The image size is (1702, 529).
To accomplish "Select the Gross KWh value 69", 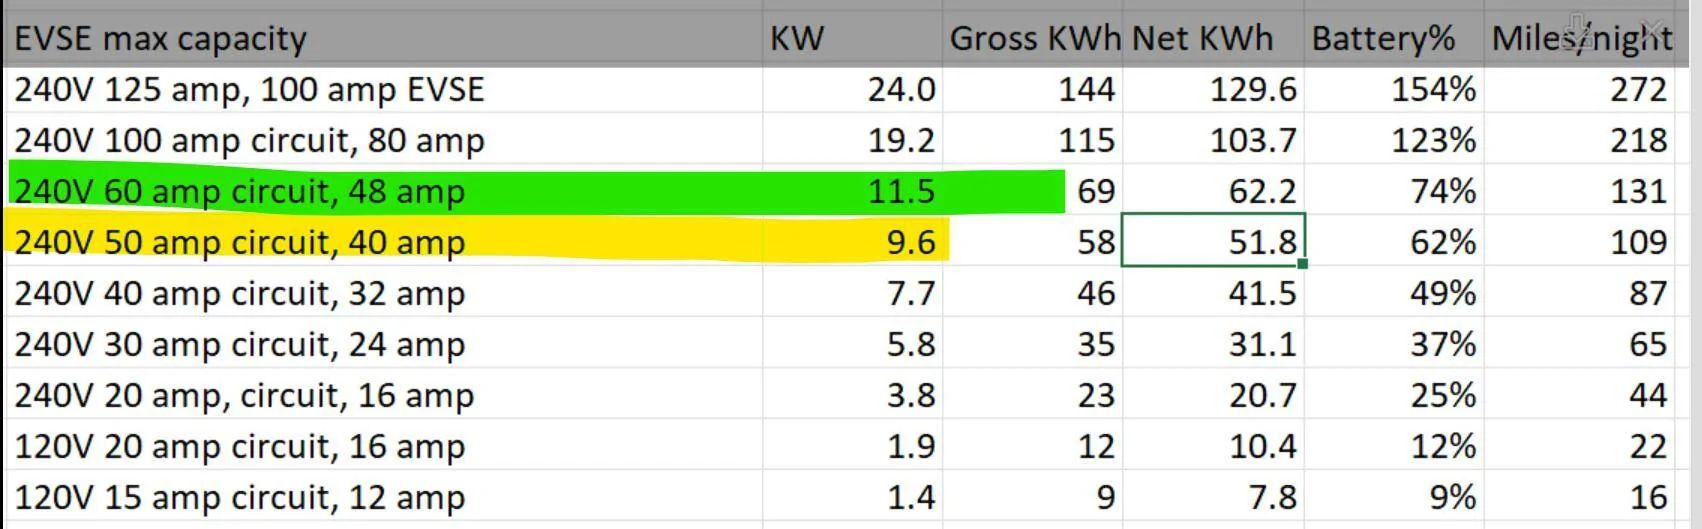I will tap(1096, 192).
